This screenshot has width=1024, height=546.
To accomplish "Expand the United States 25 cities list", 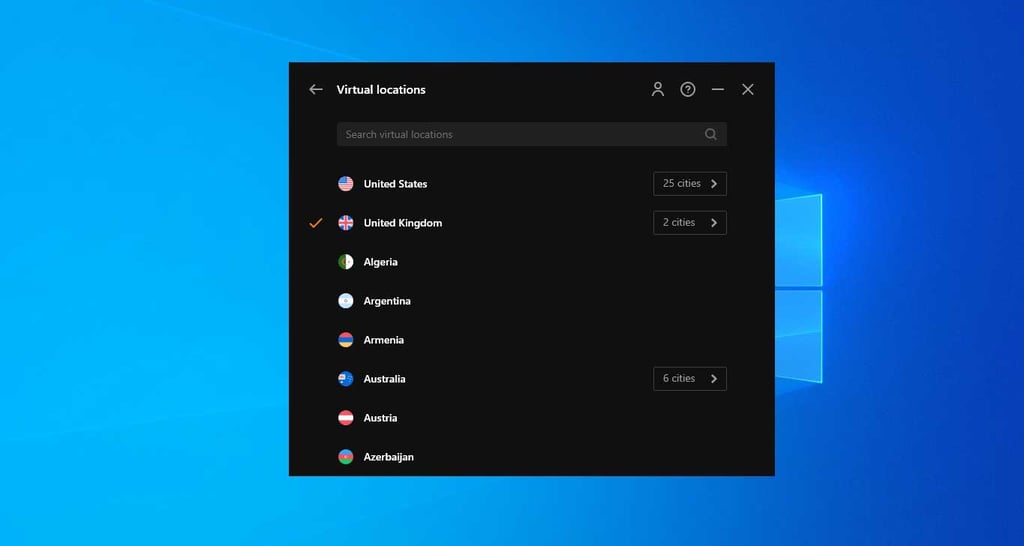I will coord(690,184).
